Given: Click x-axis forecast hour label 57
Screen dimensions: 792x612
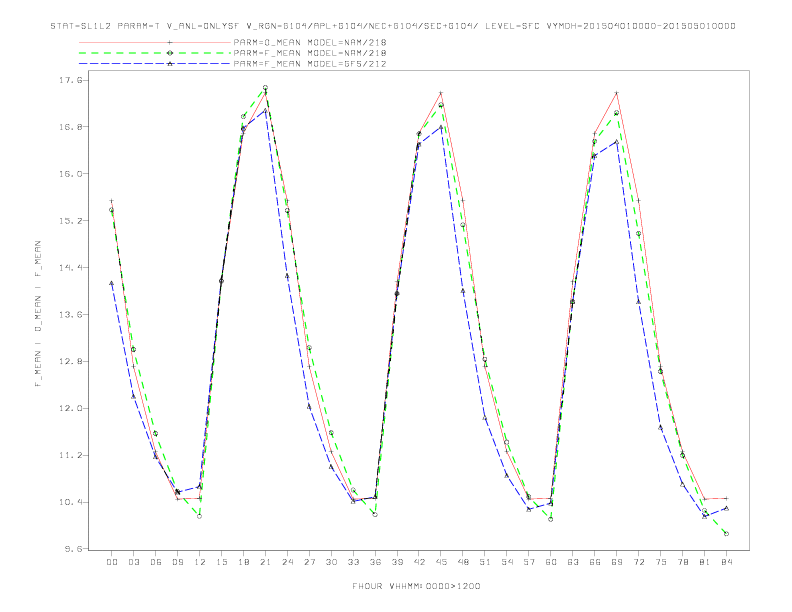Looking at the screenshot, I should pyautogui.click(x=529, y=562).
